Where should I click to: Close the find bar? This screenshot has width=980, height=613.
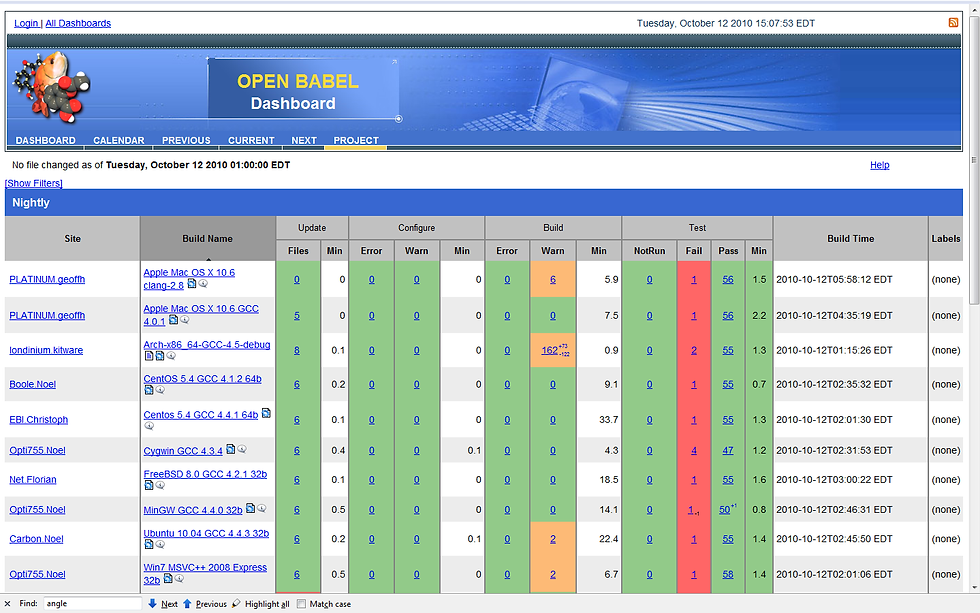pos(8,604)
